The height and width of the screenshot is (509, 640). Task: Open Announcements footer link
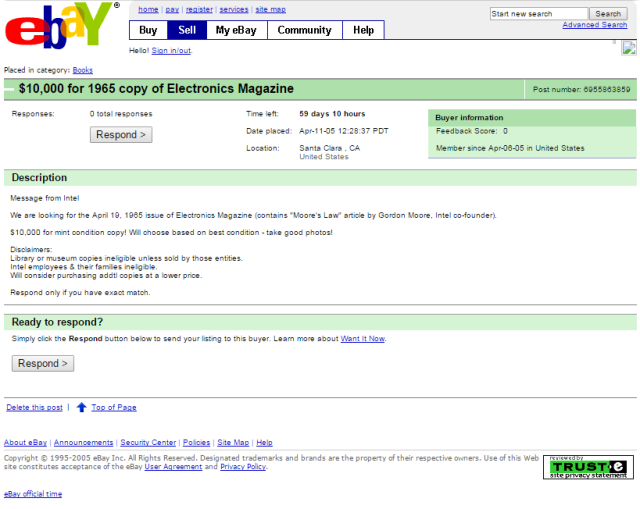(x=83, y=442)
